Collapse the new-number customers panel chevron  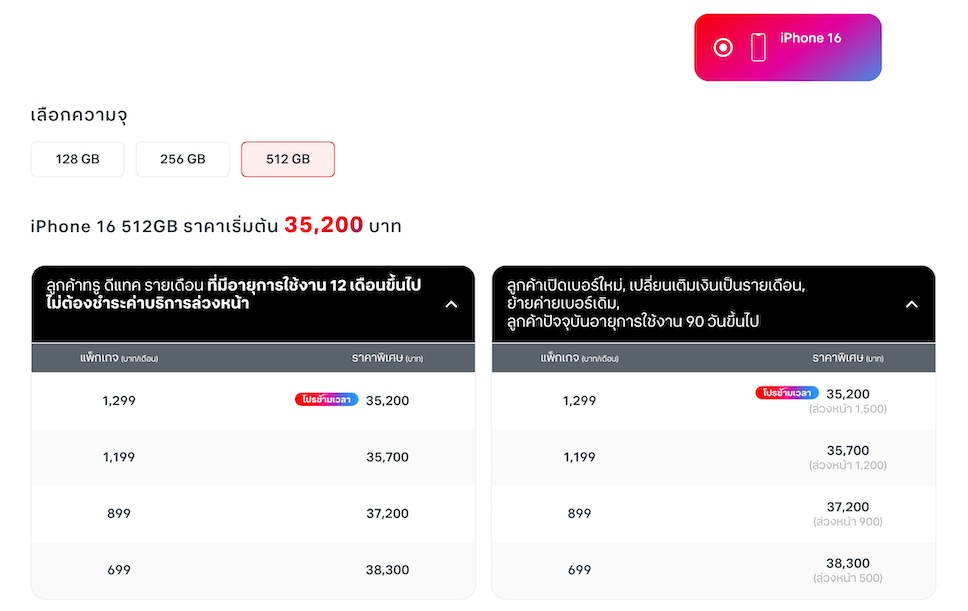(911, 304)
